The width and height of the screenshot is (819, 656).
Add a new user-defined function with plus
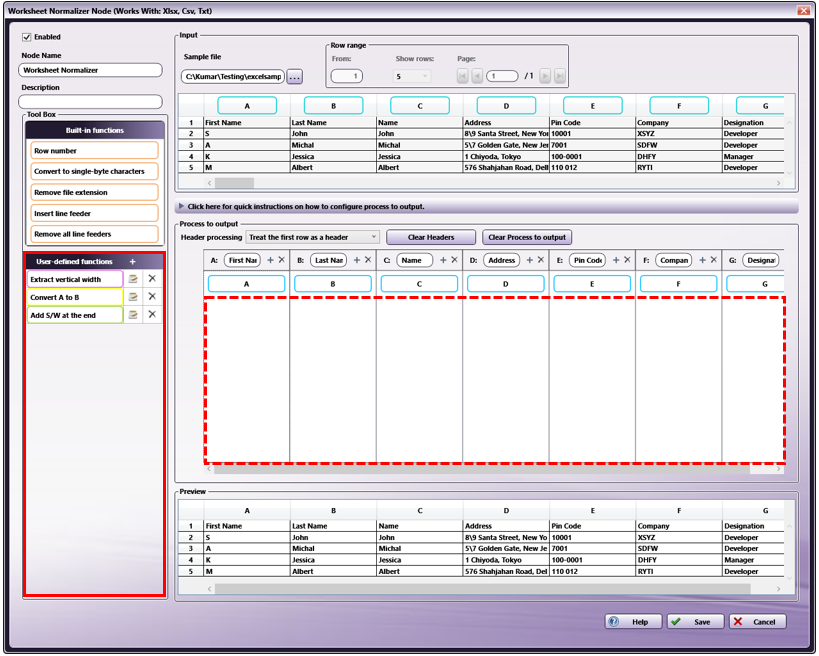(133, 262)
